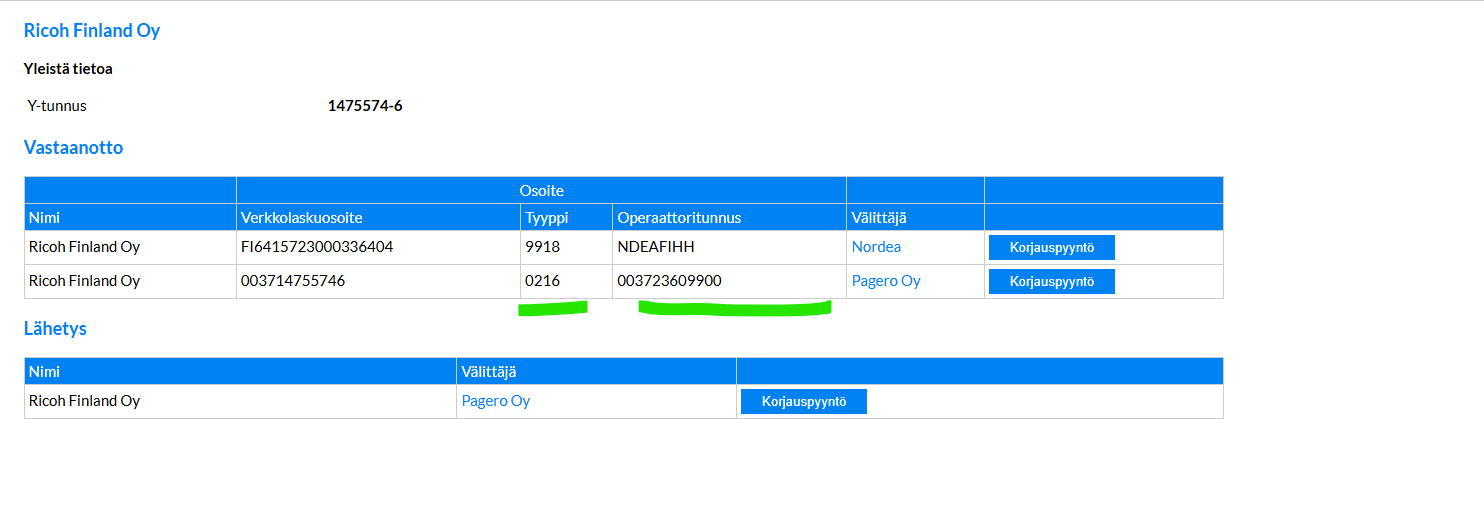Select operator code 003723609900
The width and height of the screenshot is (1484, 515).
[x=669, y=281]
